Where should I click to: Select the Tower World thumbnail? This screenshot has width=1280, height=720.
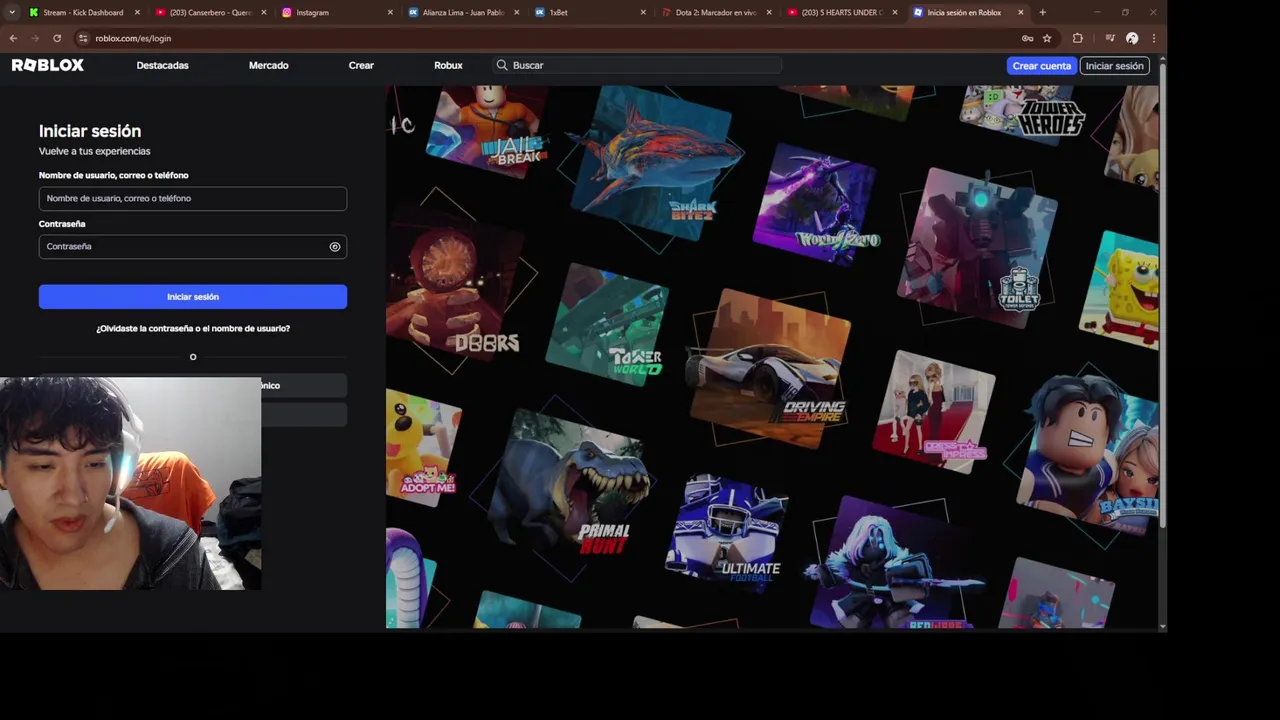(x=607, y=325)
